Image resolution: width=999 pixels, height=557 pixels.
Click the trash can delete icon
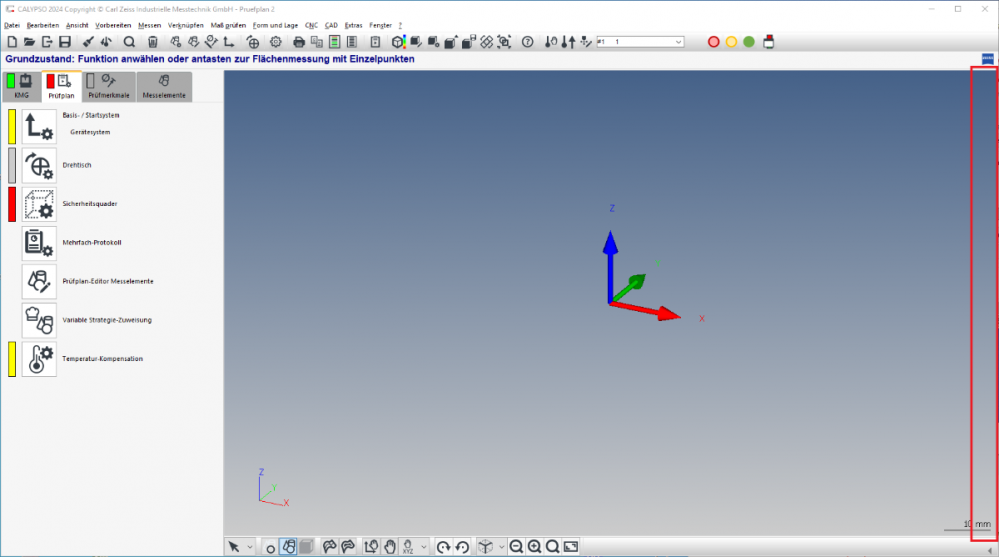pyautogui.click(x=153, y=42)
